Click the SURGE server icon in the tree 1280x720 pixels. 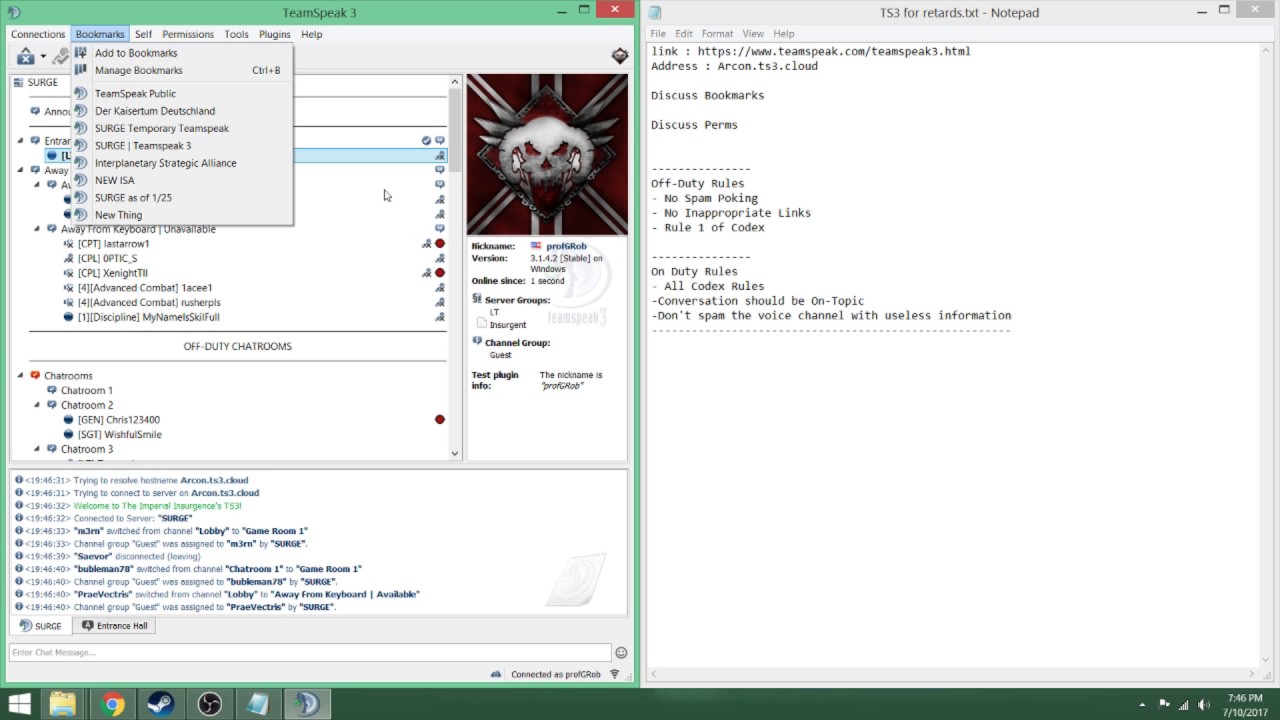click(19, 82)
